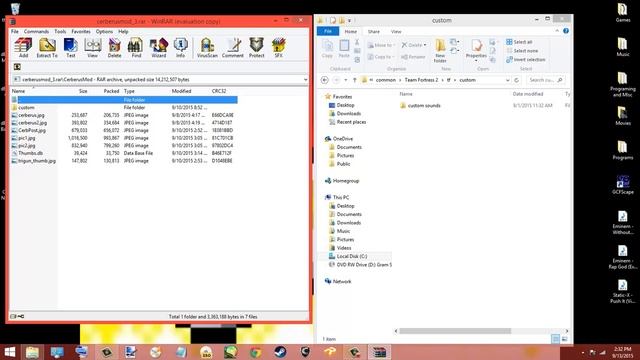
Task: Open the File tab in Explorer
Action: 328,31
